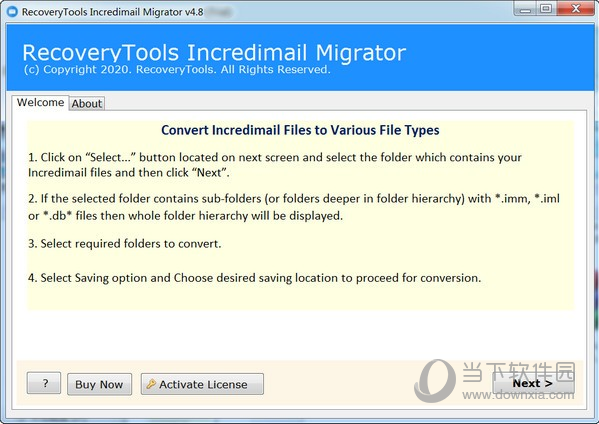
Task: Click the copyright 2020 RecoveryTools text
Action: [x=177, y=70]
